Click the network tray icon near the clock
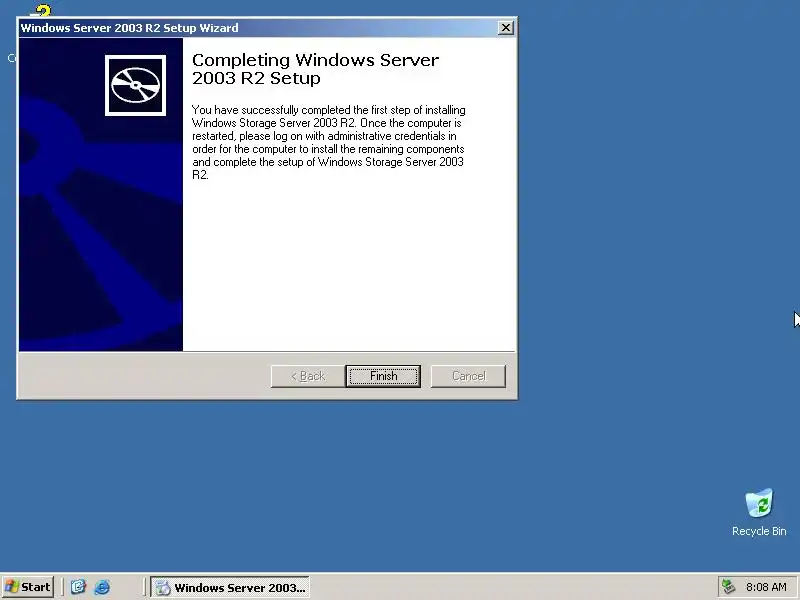 pos(729,587)
